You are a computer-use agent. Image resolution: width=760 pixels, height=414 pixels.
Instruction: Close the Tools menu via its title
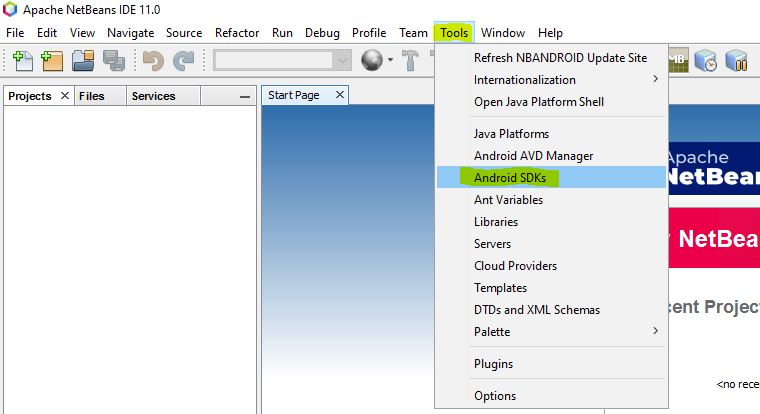[x=454, y=33]
